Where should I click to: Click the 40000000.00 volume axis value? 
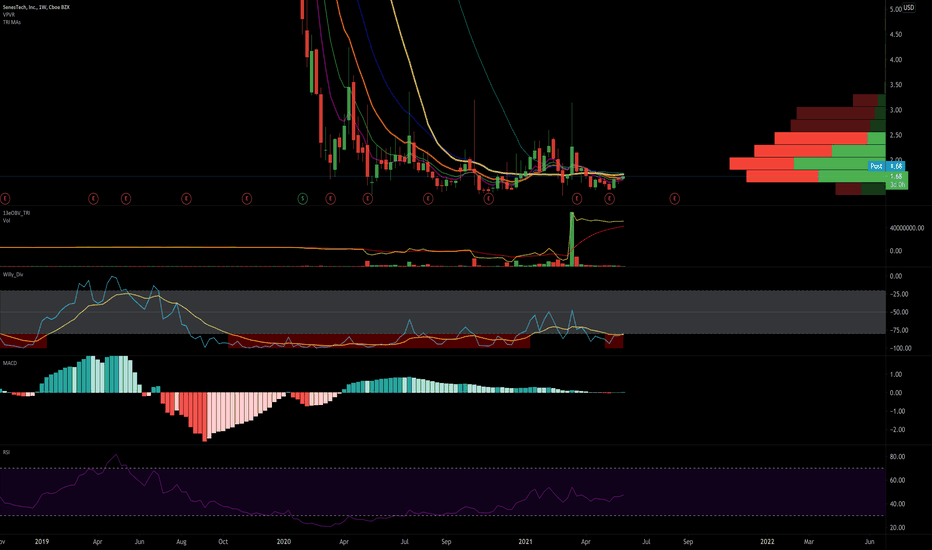tap(906, 228)
